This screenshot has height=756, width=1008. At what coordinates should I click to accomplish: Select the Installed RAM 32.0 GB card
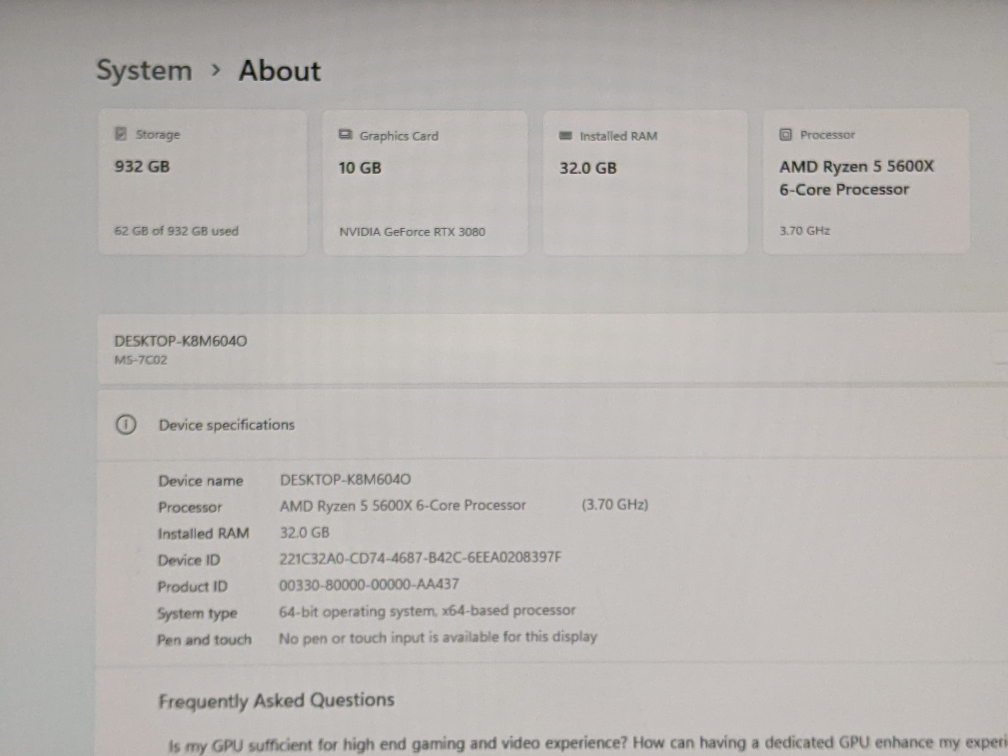point(645,184)
